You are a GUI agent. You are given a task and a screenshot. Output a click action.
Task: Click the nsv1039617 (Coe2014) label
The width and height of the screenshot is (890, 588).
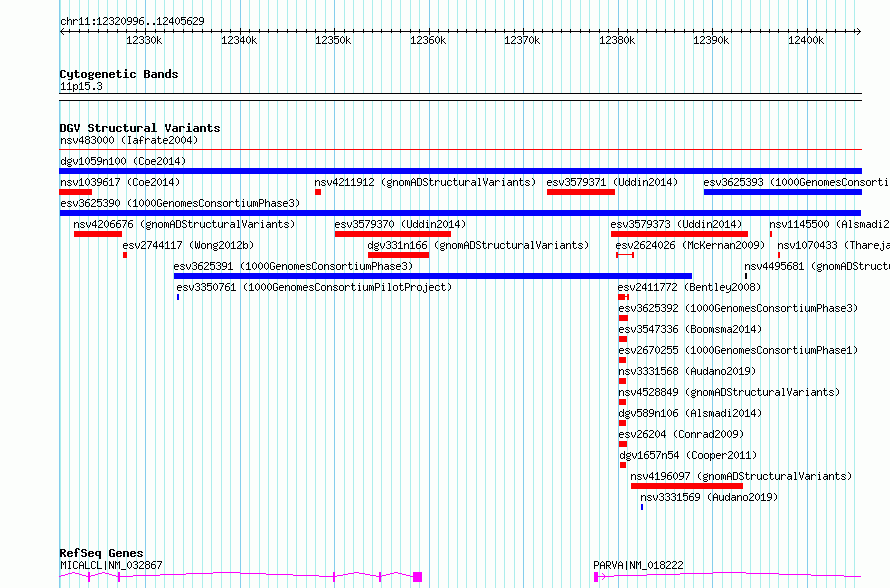point(120,182)
